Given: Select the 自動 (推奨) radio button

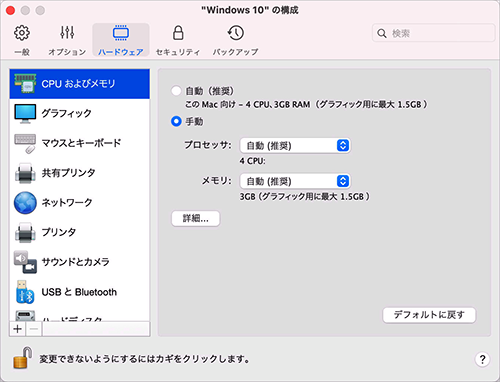Looking at the screenshot, I should tap(176, 91).
